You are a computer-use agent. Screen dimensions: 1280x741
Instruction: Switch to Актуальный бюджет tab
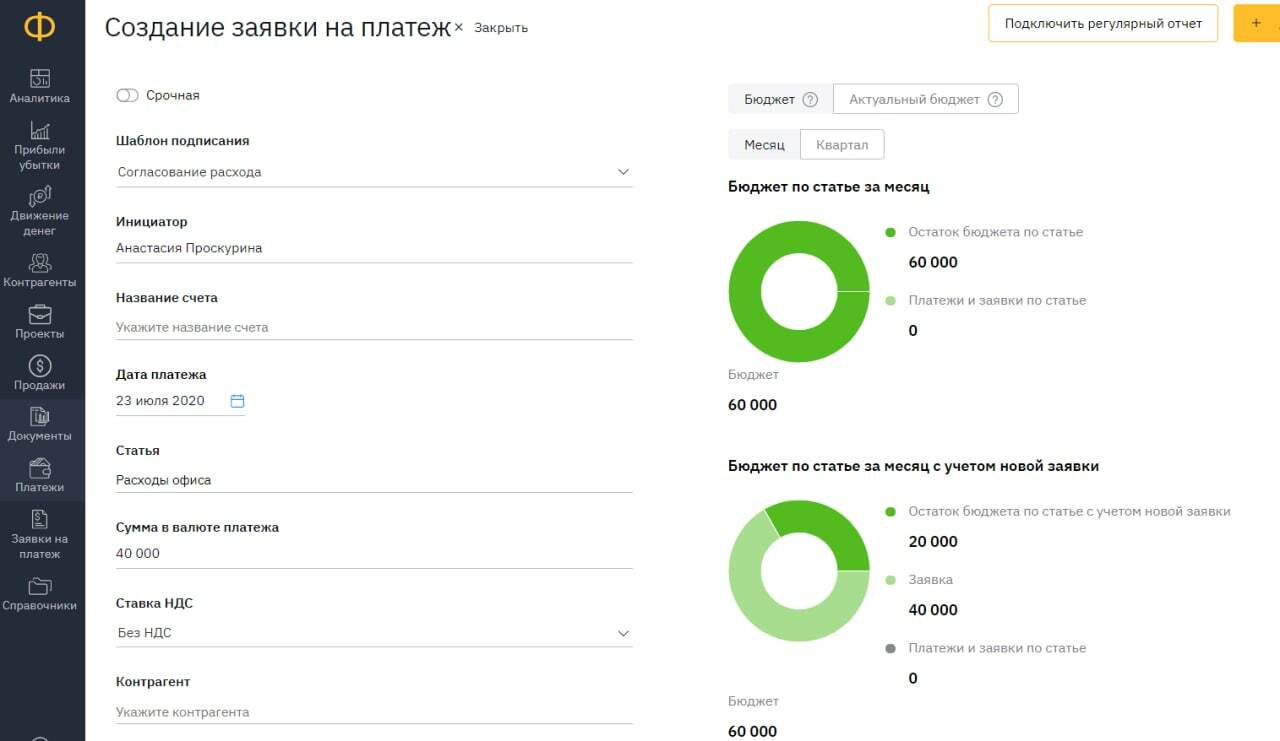coord(925,99)
